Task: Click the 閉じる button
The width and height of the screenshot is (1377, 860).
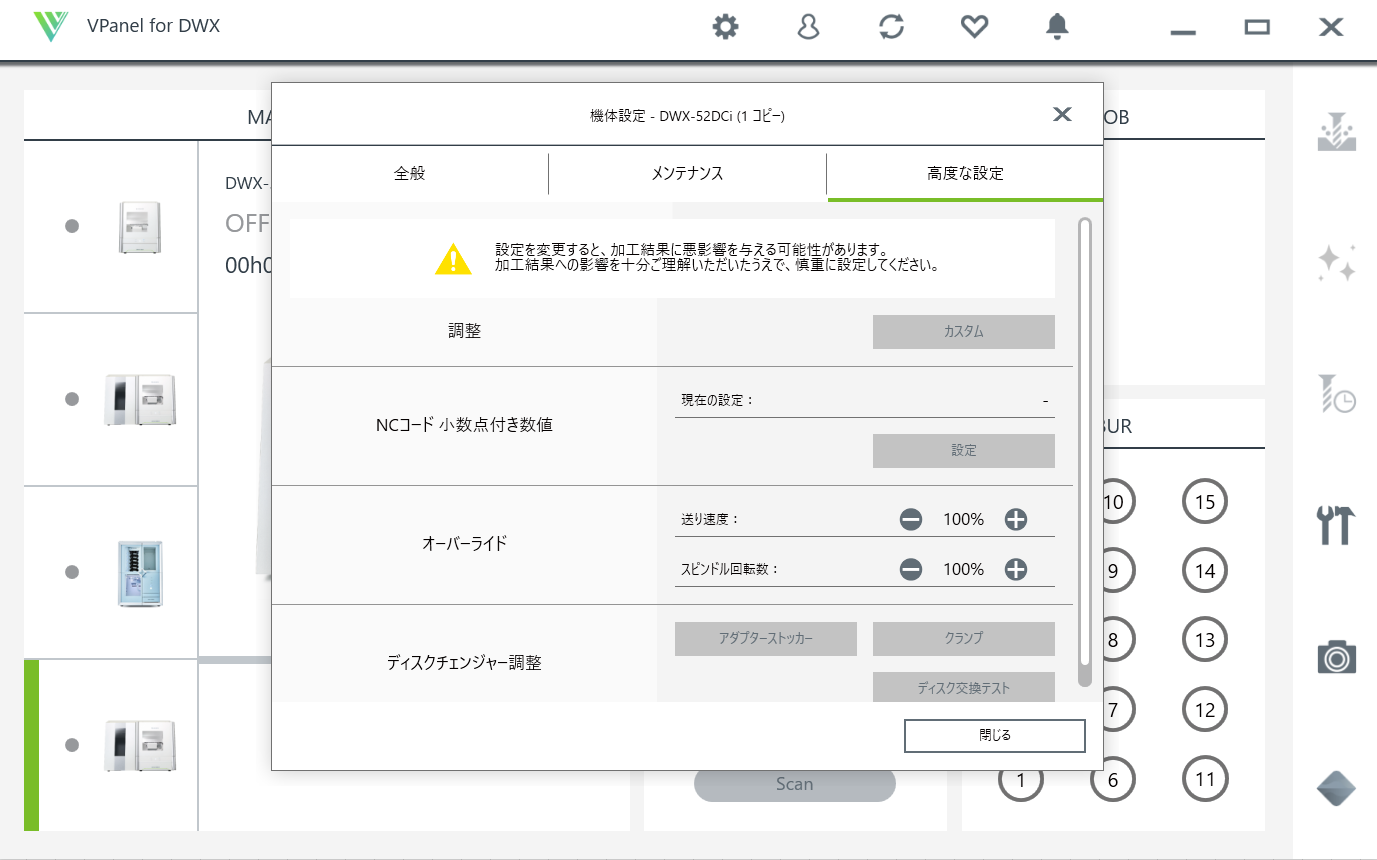Action: (x=994, y=735)
